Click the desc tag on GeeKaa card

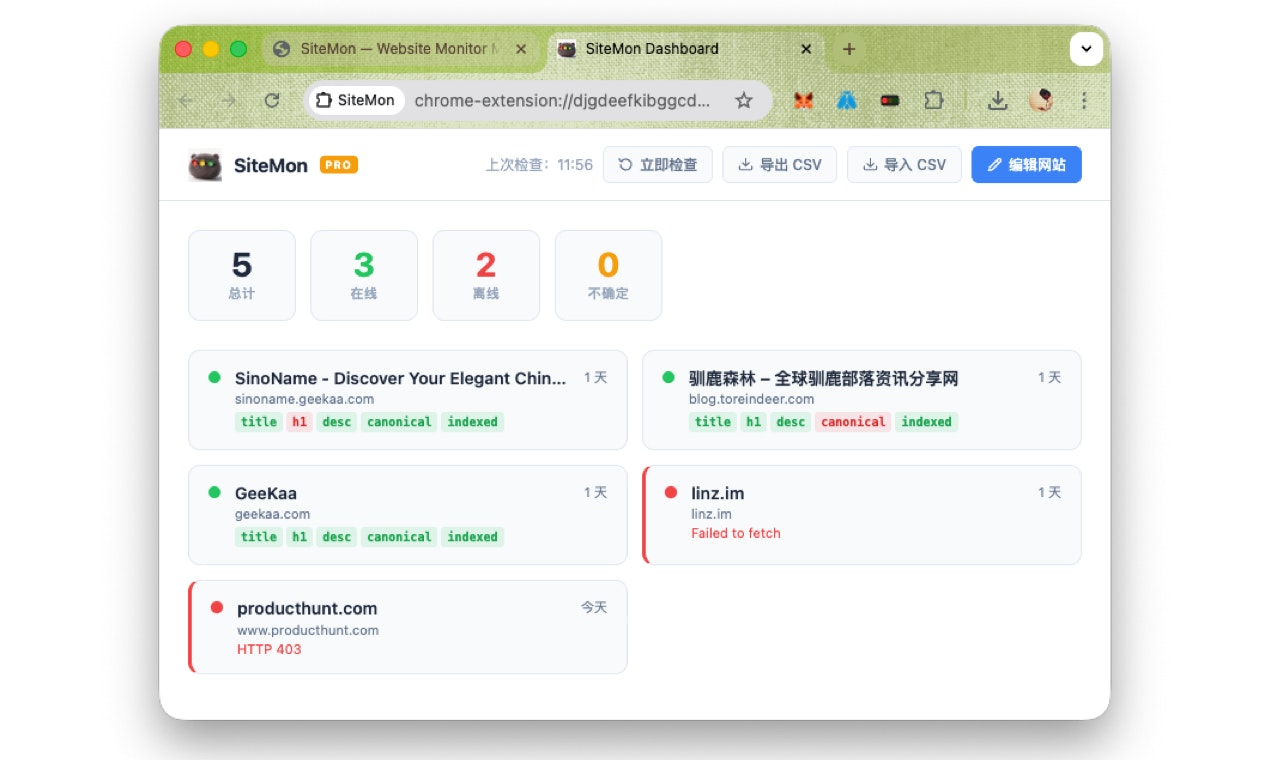[x=337, y=537]
